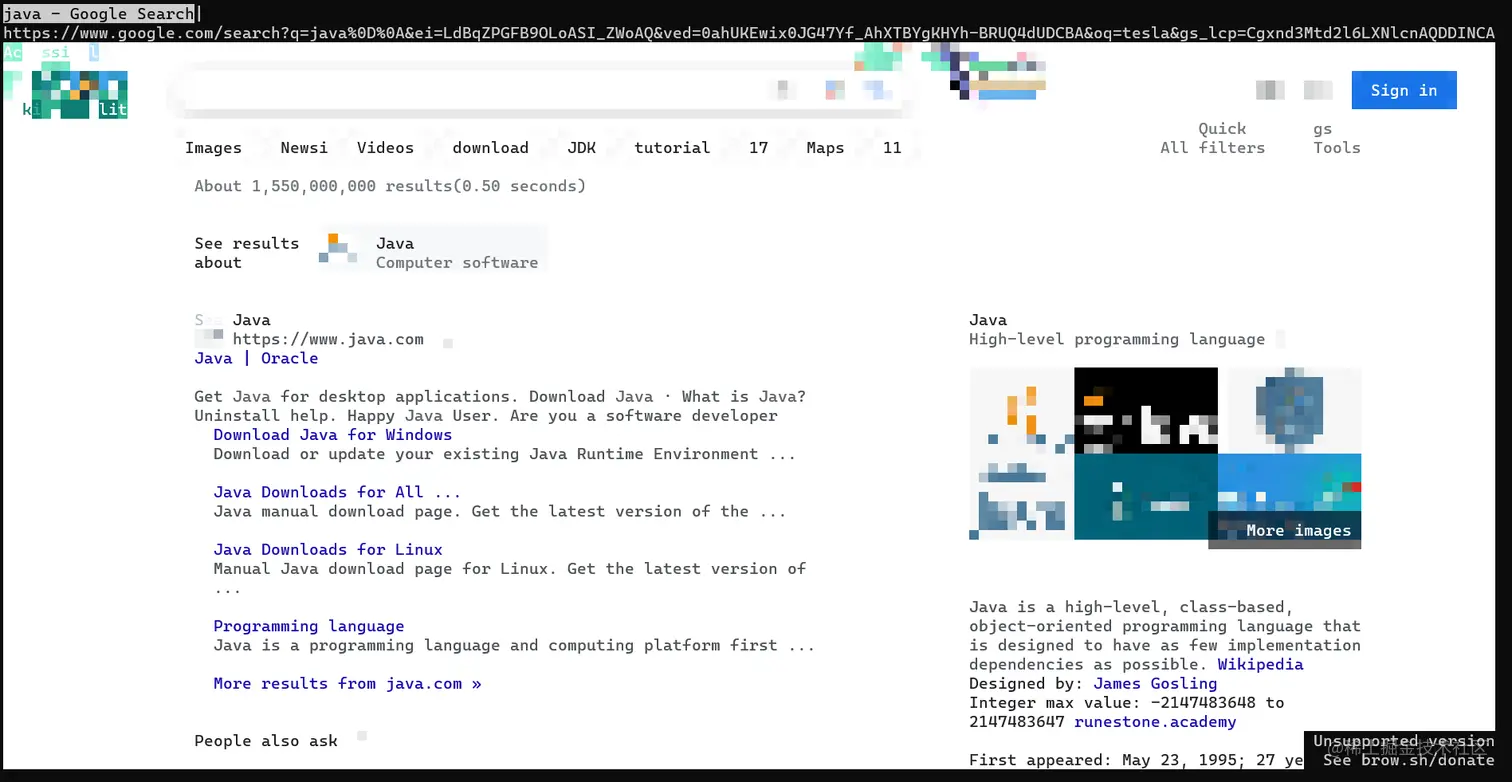The image size is (1512, 782).
Task: Apply the JDK search filter
Action: click(581, 148)
